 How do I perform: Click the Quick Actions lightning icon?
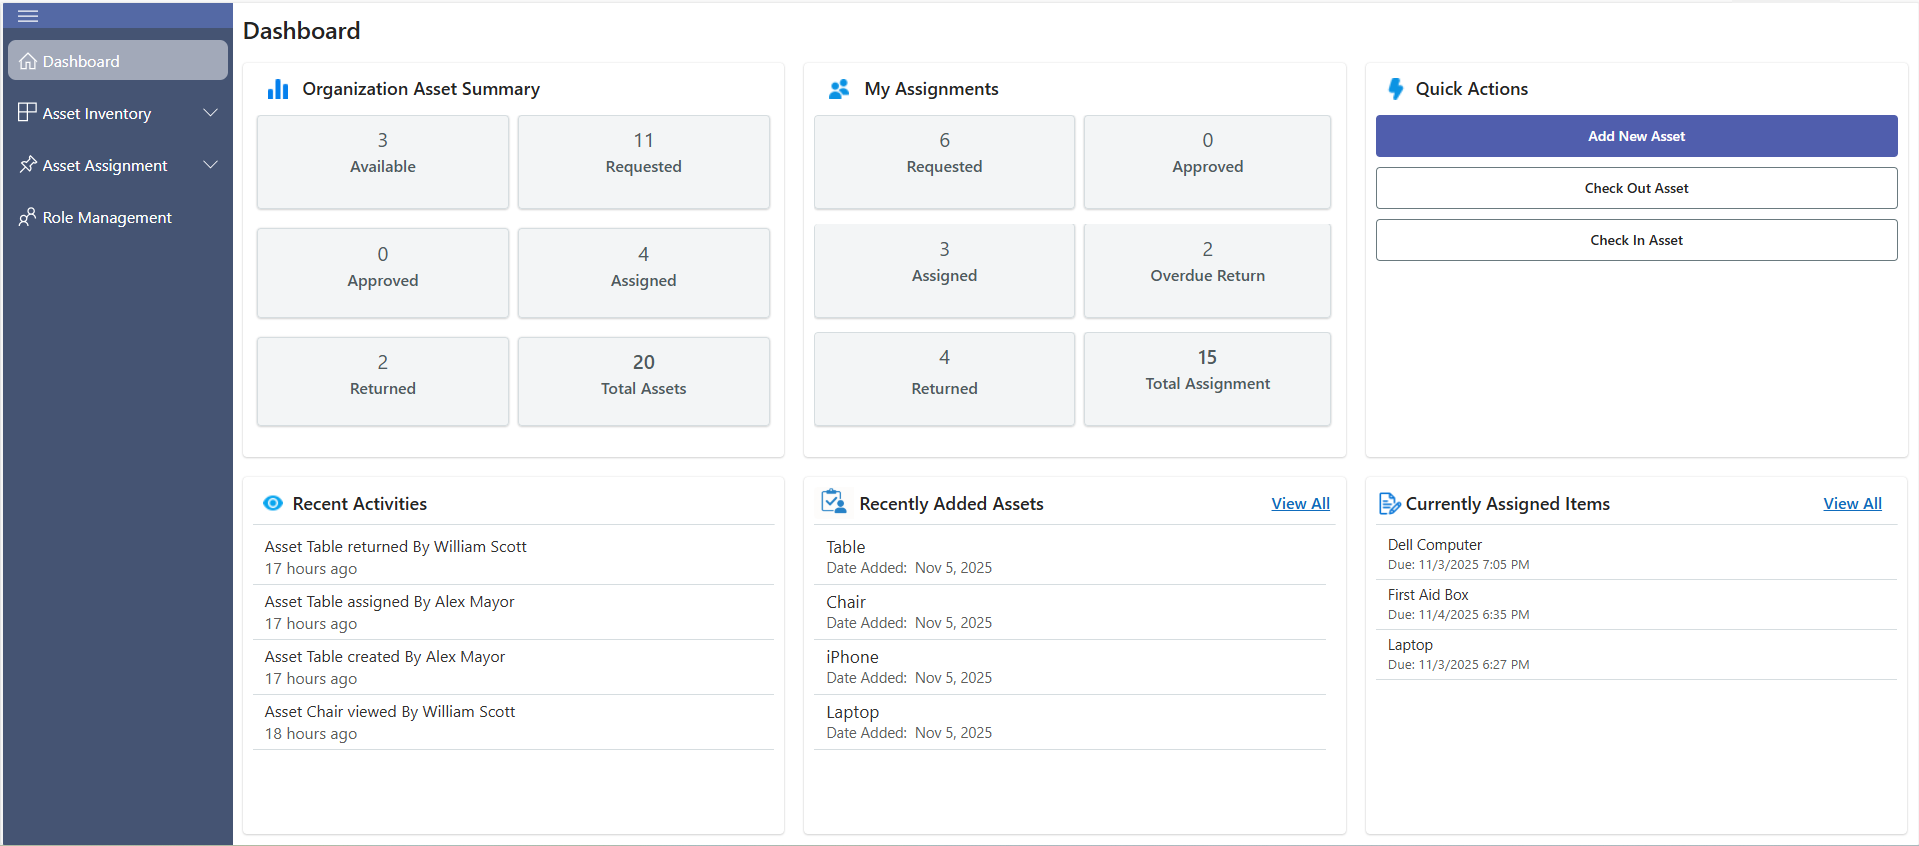coord(1395,89)
